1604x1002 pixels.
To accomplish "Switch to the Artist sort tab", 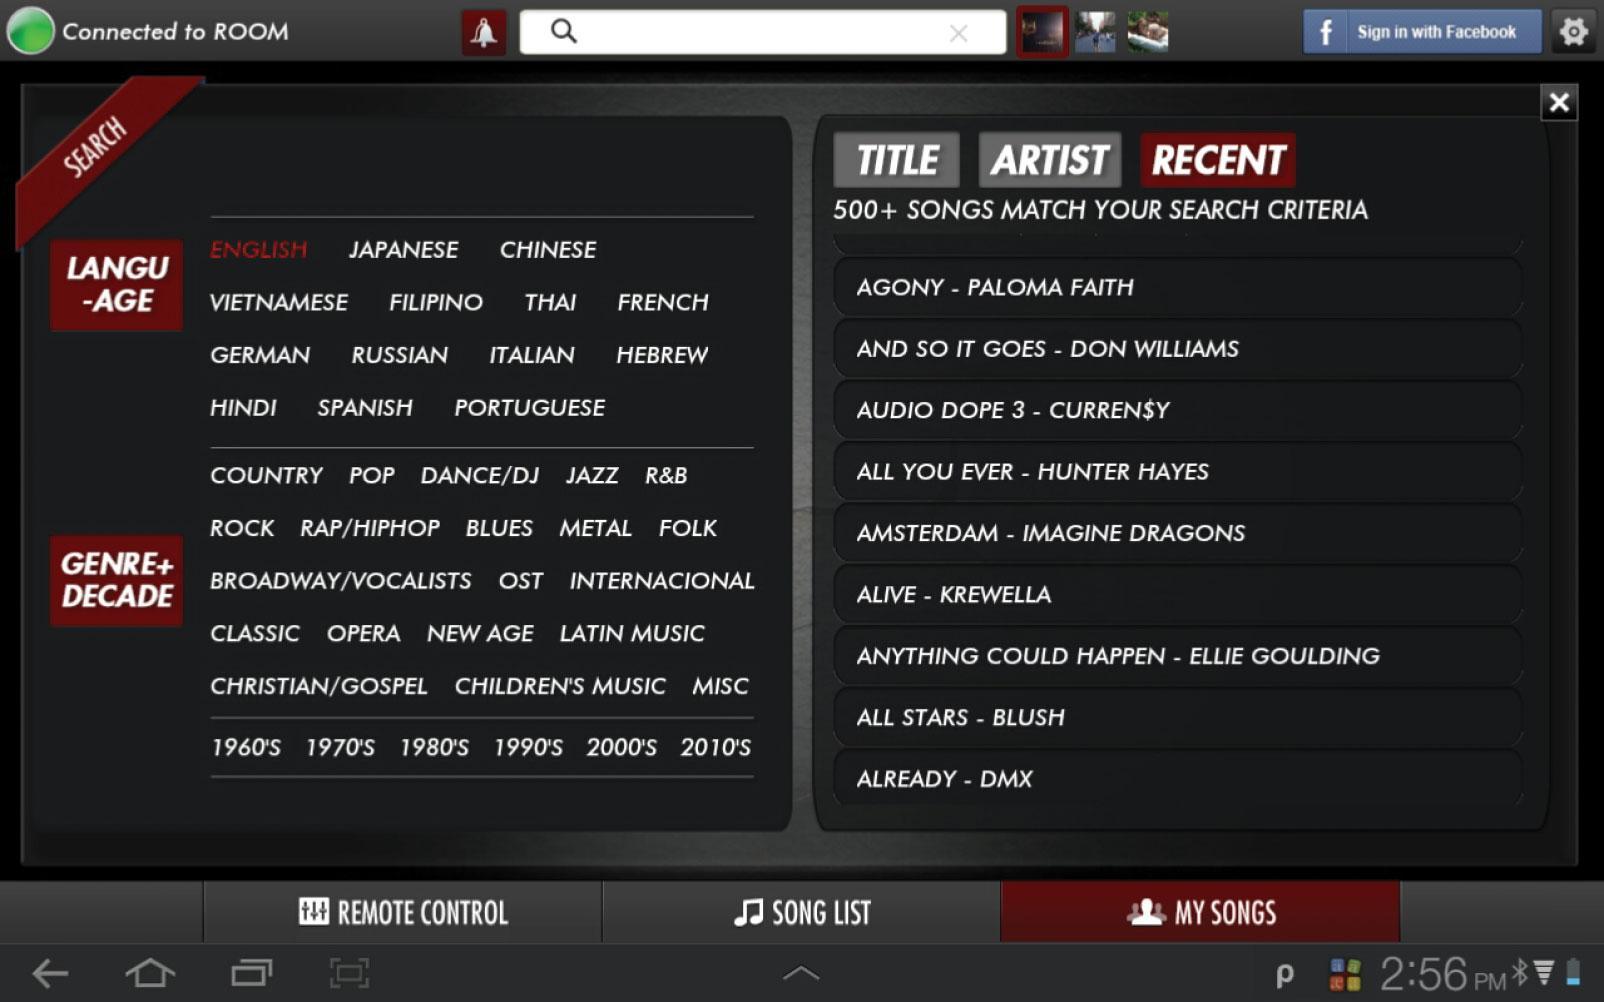I will click(1049, 160).
